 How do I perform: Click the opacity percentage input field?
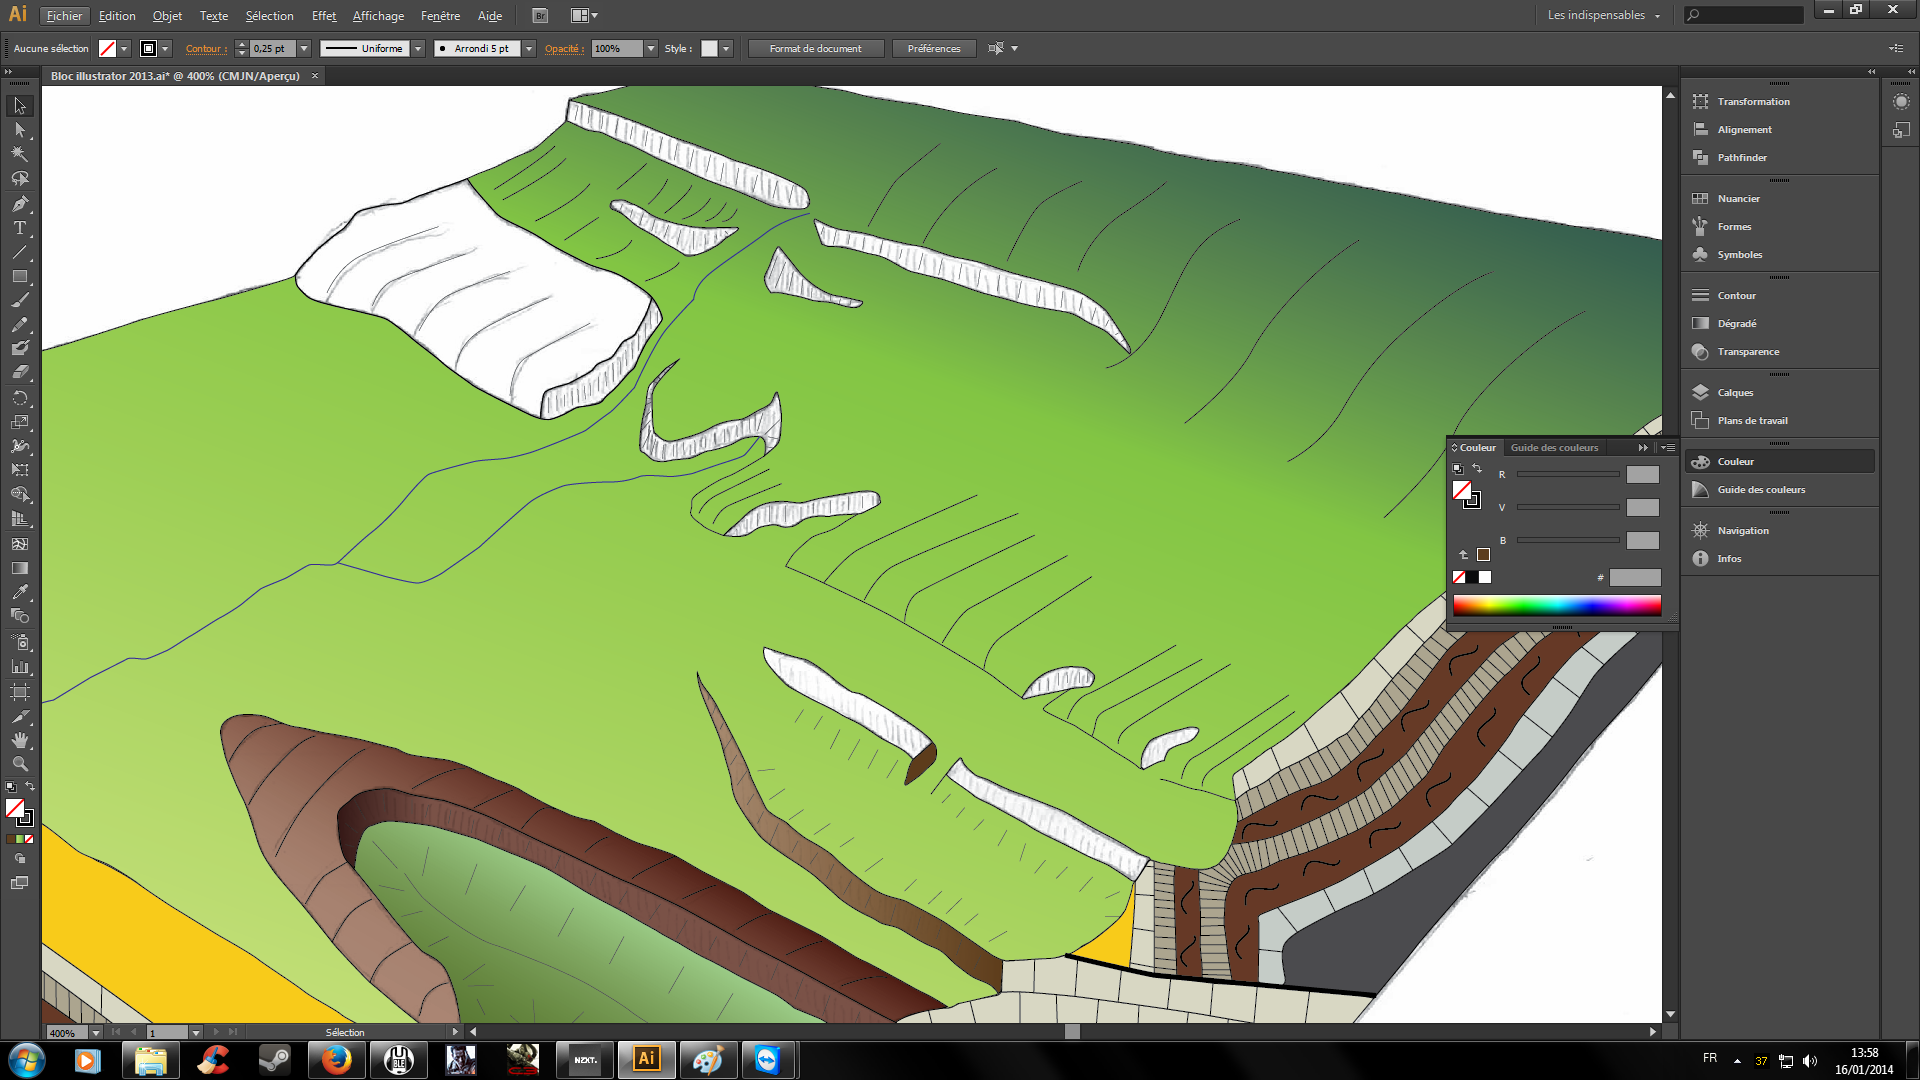pyautogui.click(x=612, y=49)
